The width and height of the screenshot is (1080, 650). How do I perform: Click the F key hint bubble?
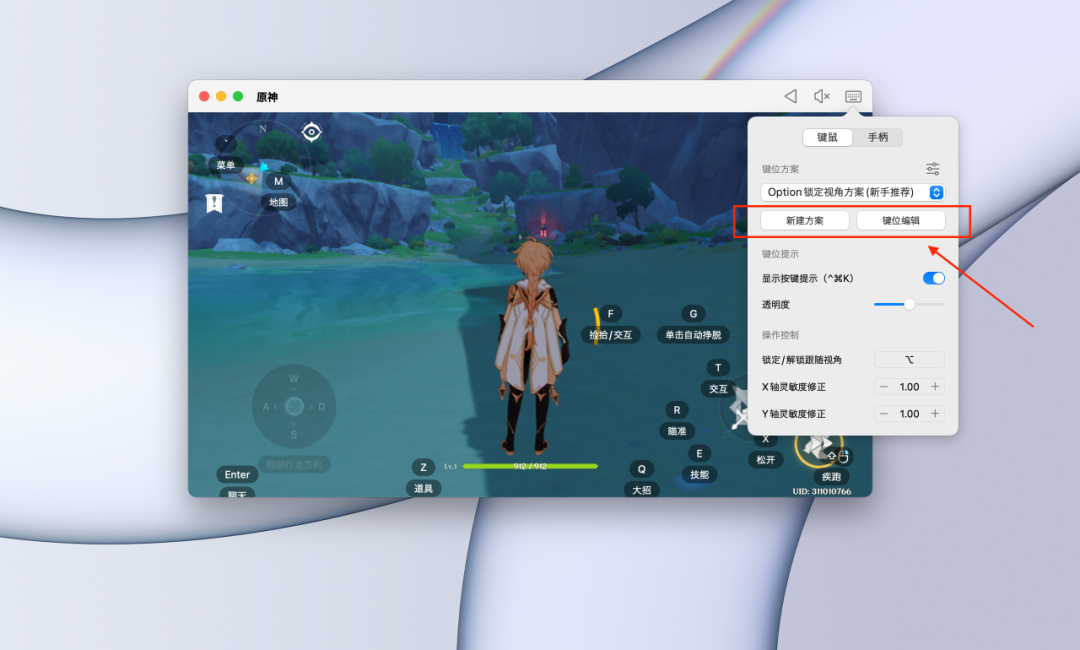point(610,313)
